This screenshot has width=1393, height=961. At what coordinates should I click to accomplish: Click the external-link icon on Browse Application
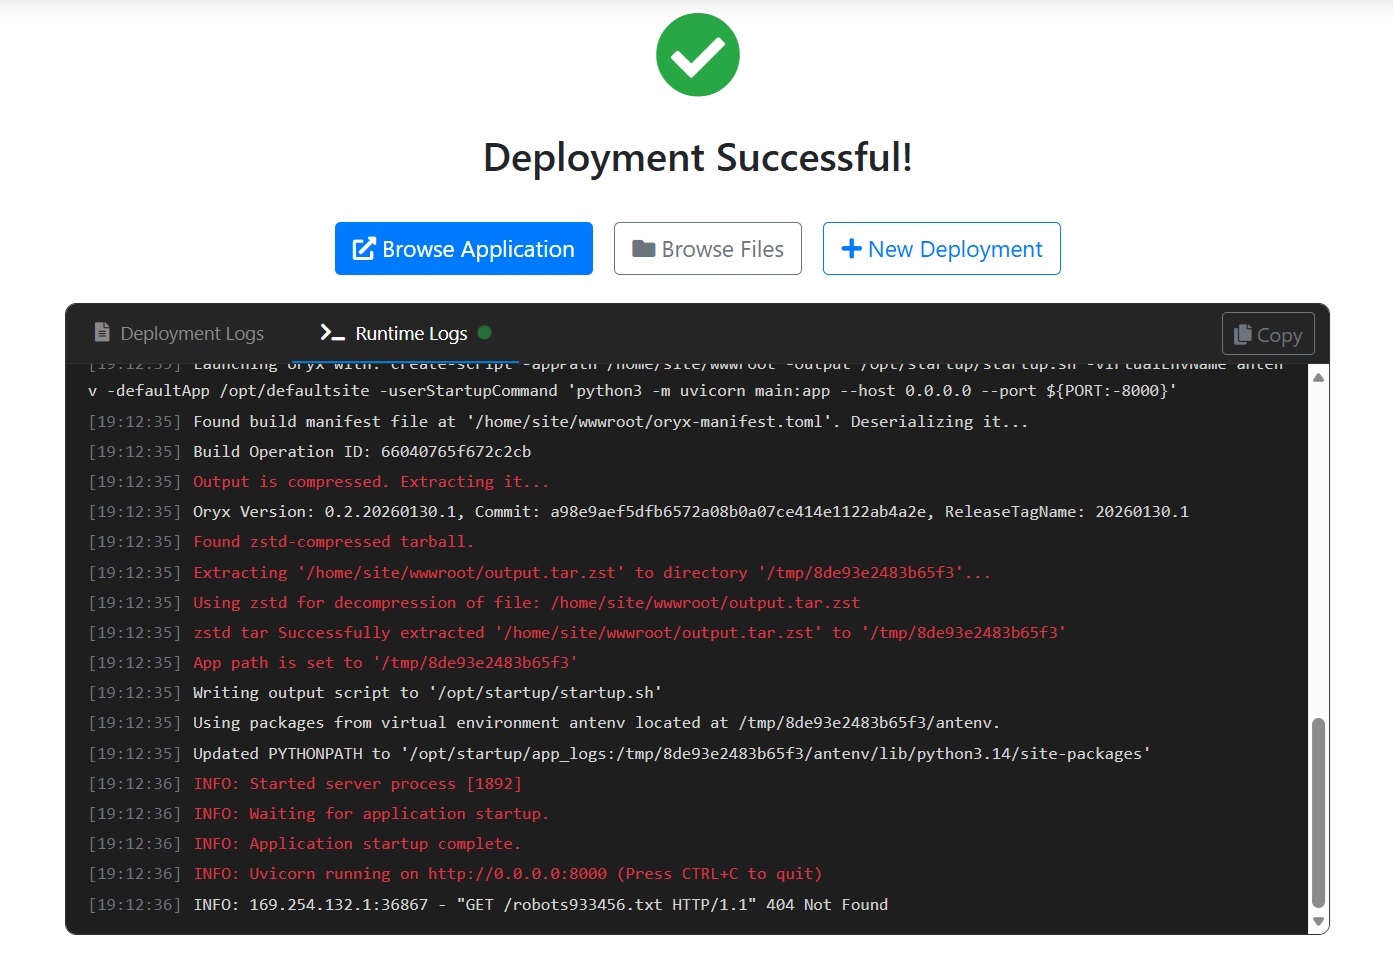(363, 248)
